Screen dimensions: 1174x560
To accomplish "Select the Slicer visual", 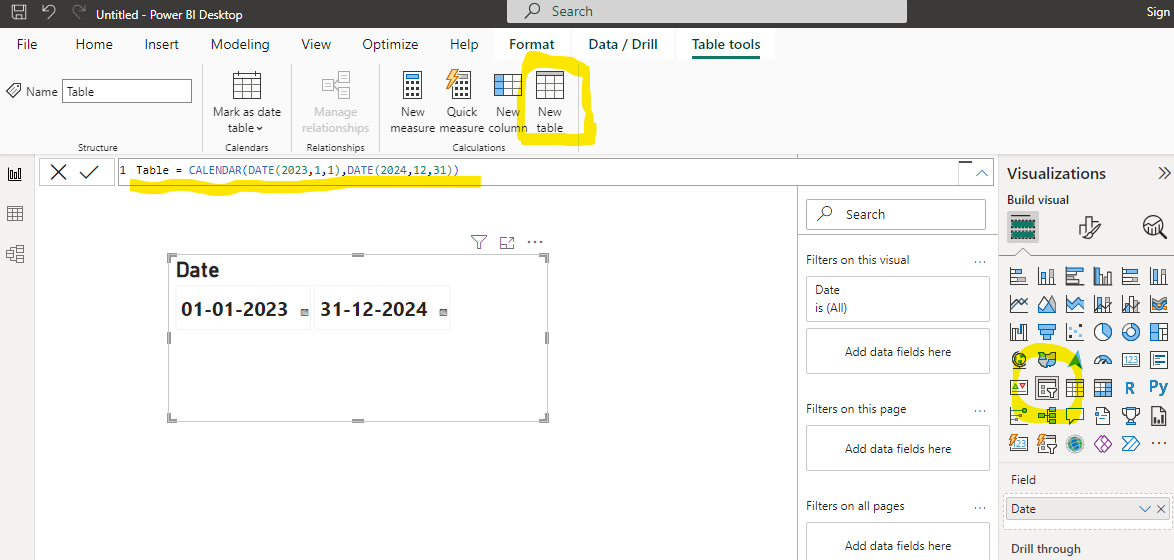I will pyautogui.click(x=1047, y=387).
